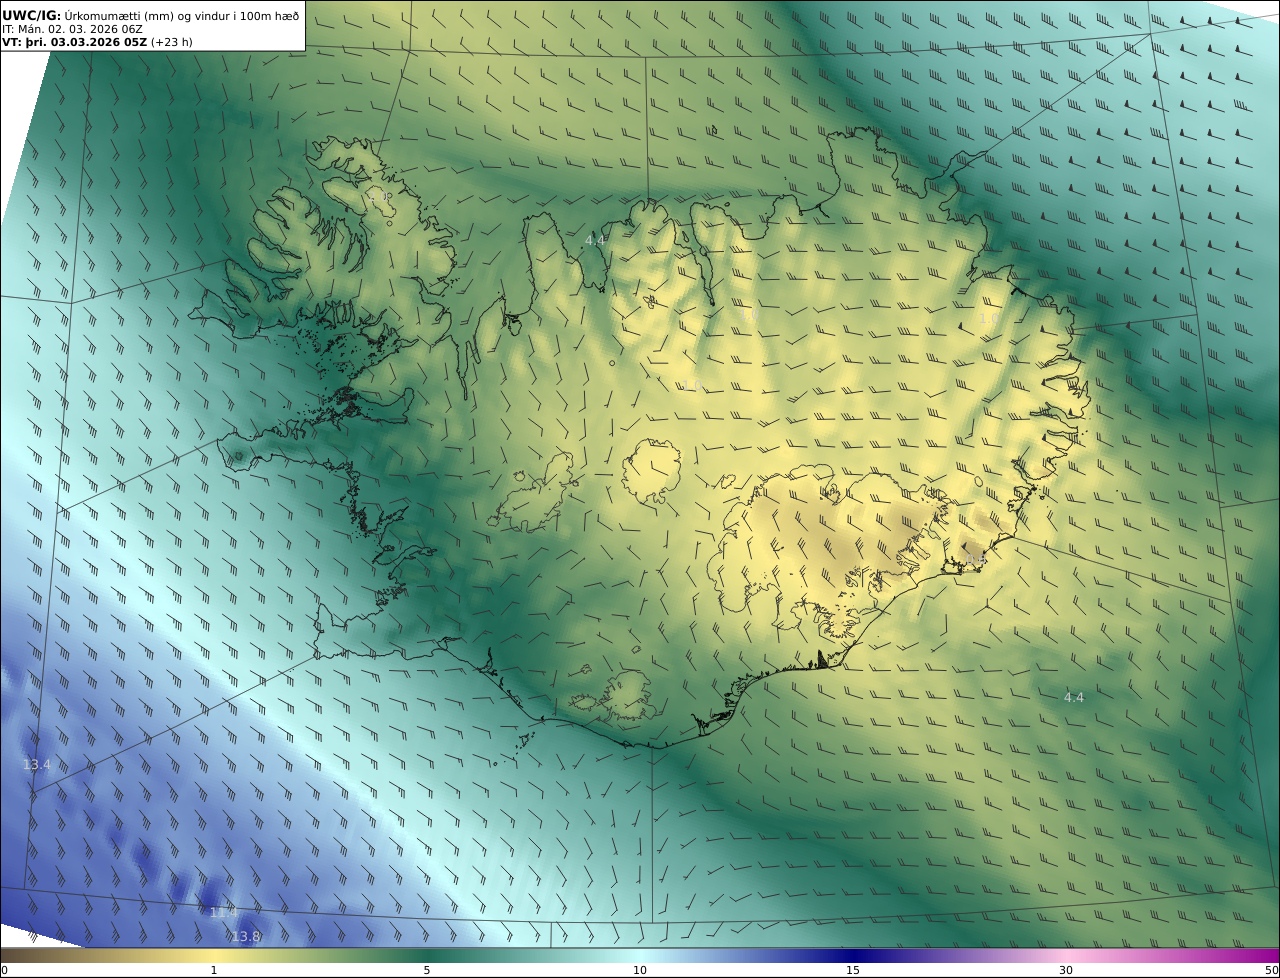
Task: Pick the dark green colorbar shade above tick 5
Action: [427, 955]
